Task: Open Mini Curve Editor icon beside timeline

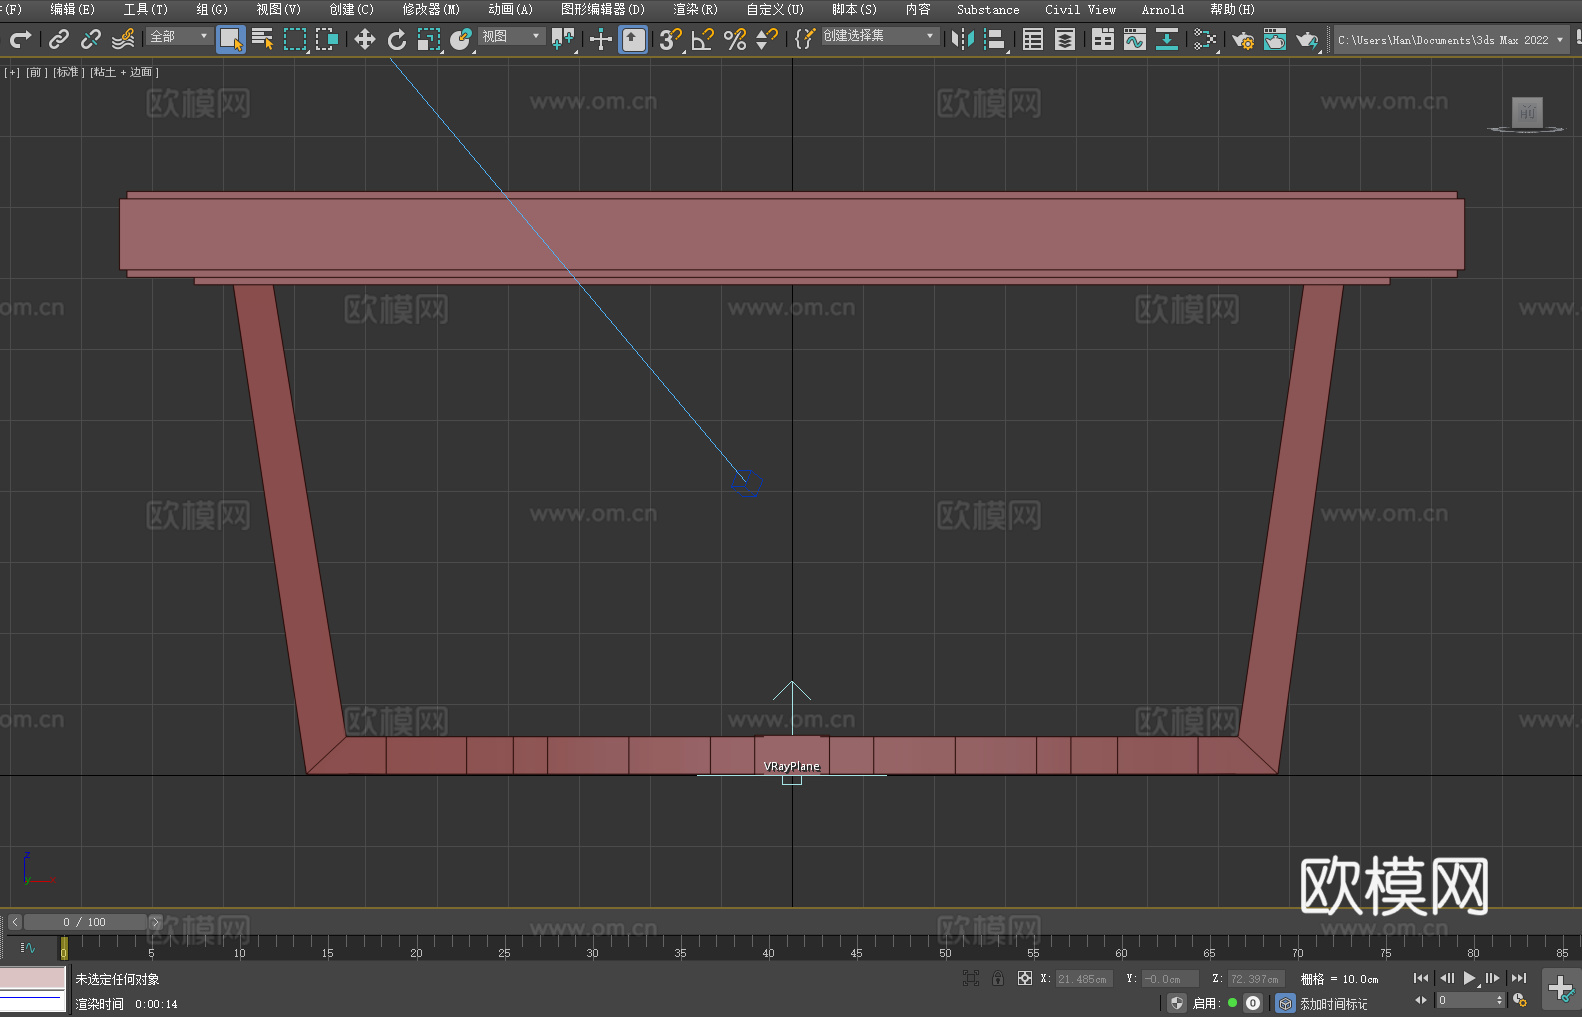Action: point(27,947)
